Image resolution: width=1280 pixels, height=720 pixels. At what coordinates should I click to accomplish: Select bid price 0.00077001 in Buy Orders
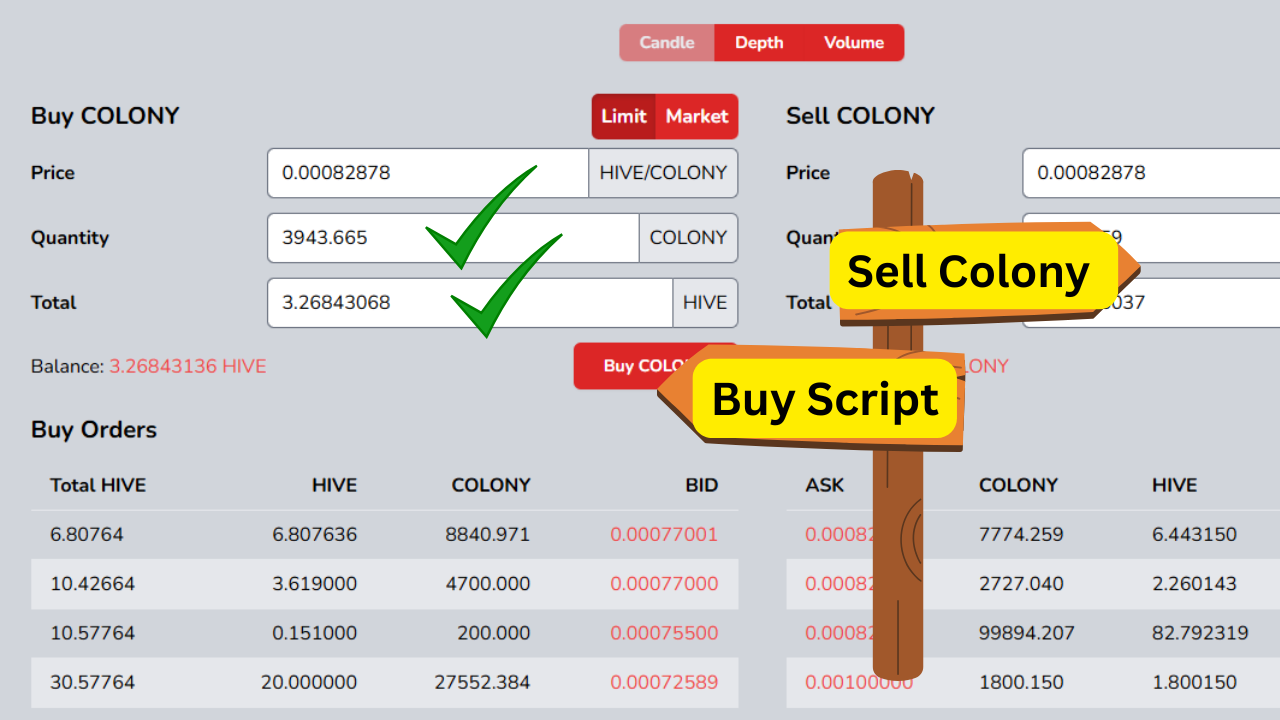tap(664, 534)
